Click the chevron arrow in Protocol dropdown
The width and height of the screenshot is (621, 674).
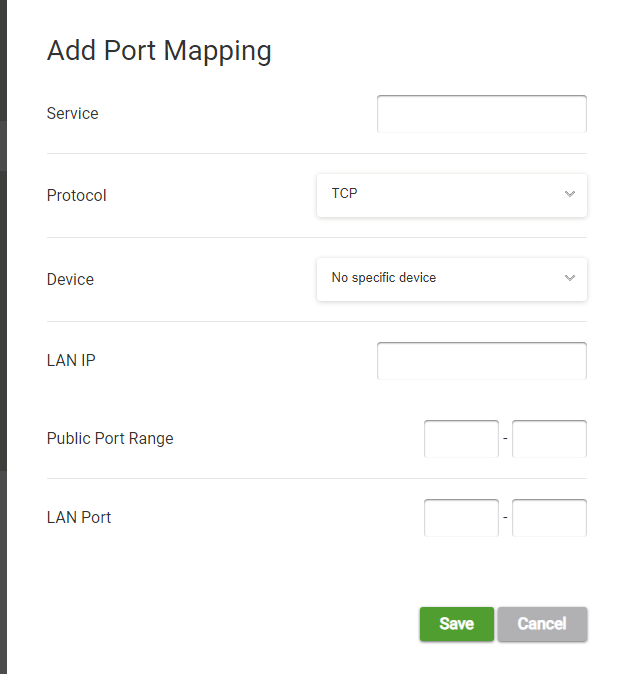tap(570, 194)
